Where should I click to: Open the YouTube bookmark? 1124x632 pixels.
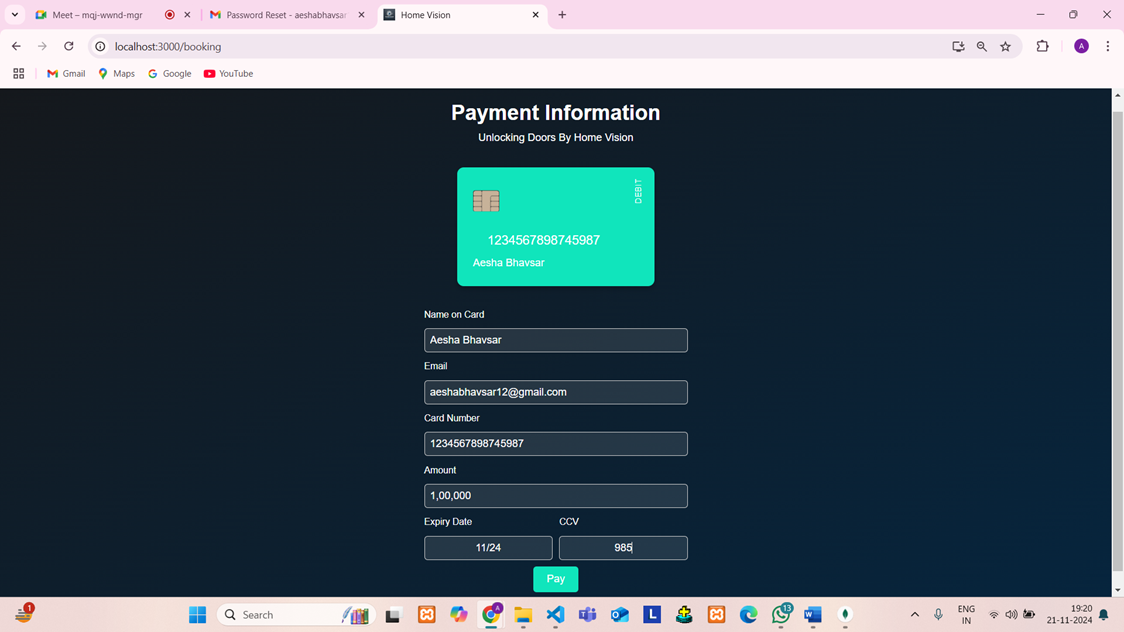tap(228, 73)
